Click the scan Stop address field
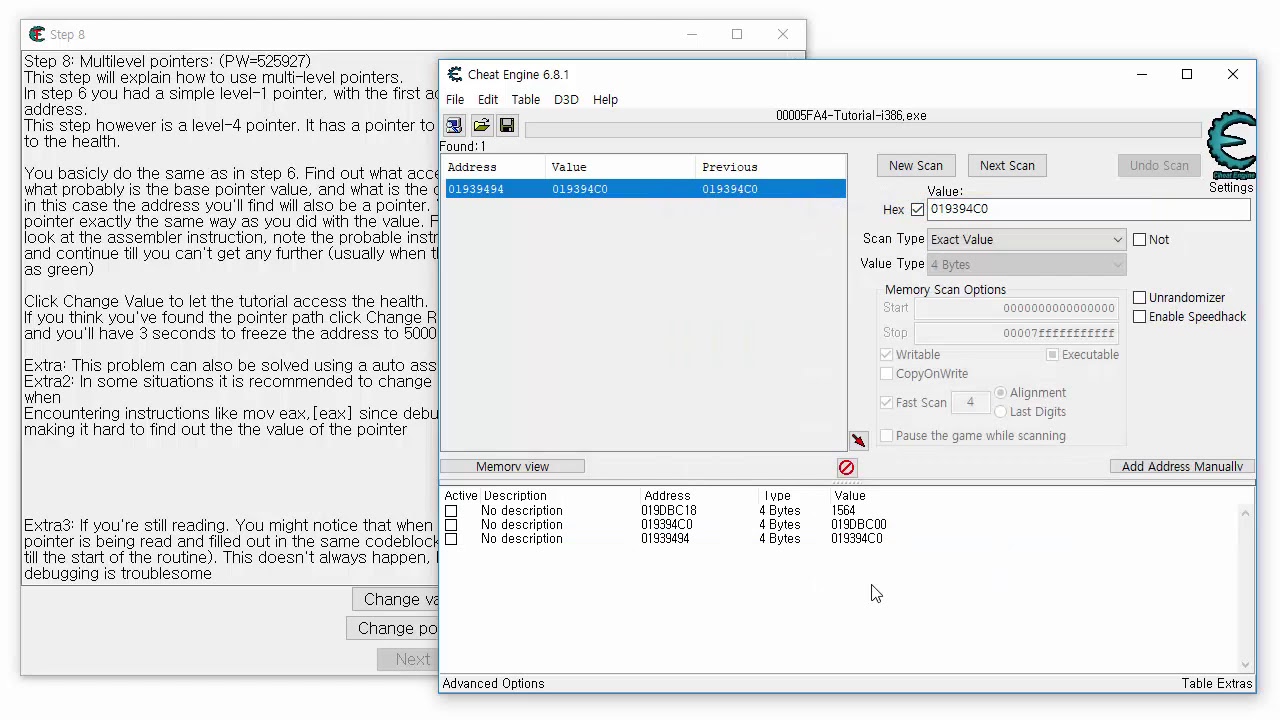The width and height of the screenshot is (1280, 720). click(x=1015, y=332)
